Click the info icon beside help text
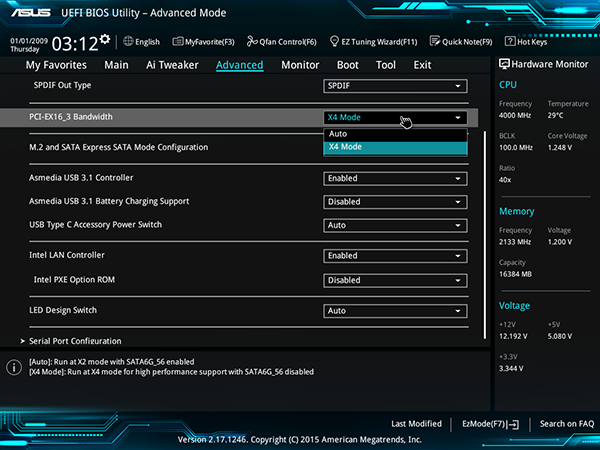 14,367
